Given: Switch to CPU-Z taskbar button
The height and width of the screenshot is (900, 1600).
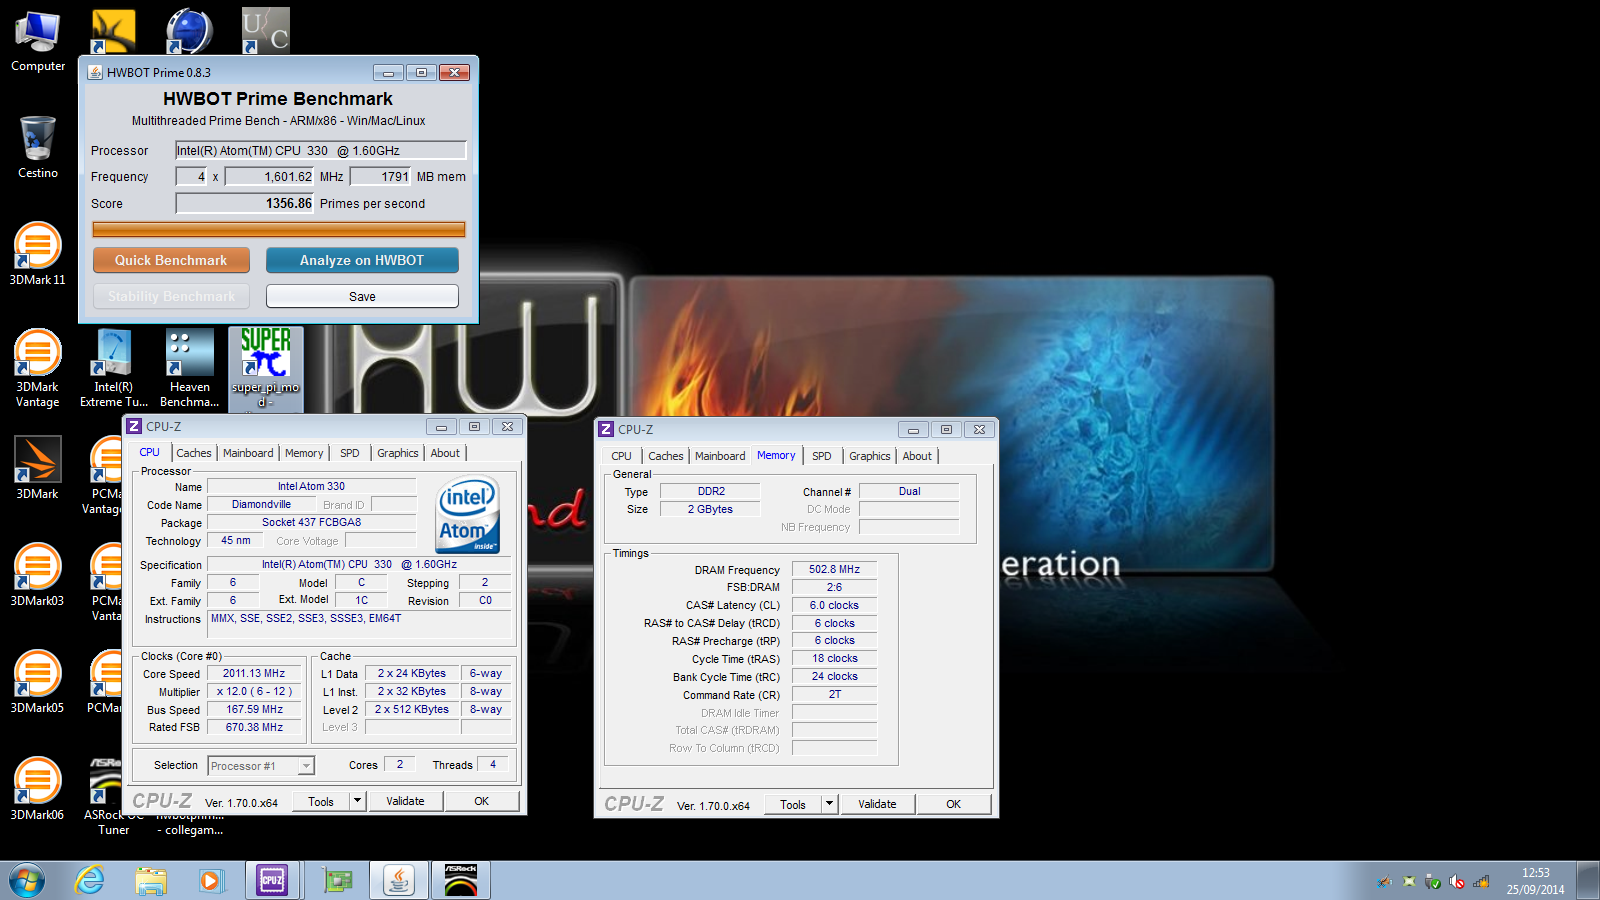Looking at the screenshot, I should (x=272, y=881).
